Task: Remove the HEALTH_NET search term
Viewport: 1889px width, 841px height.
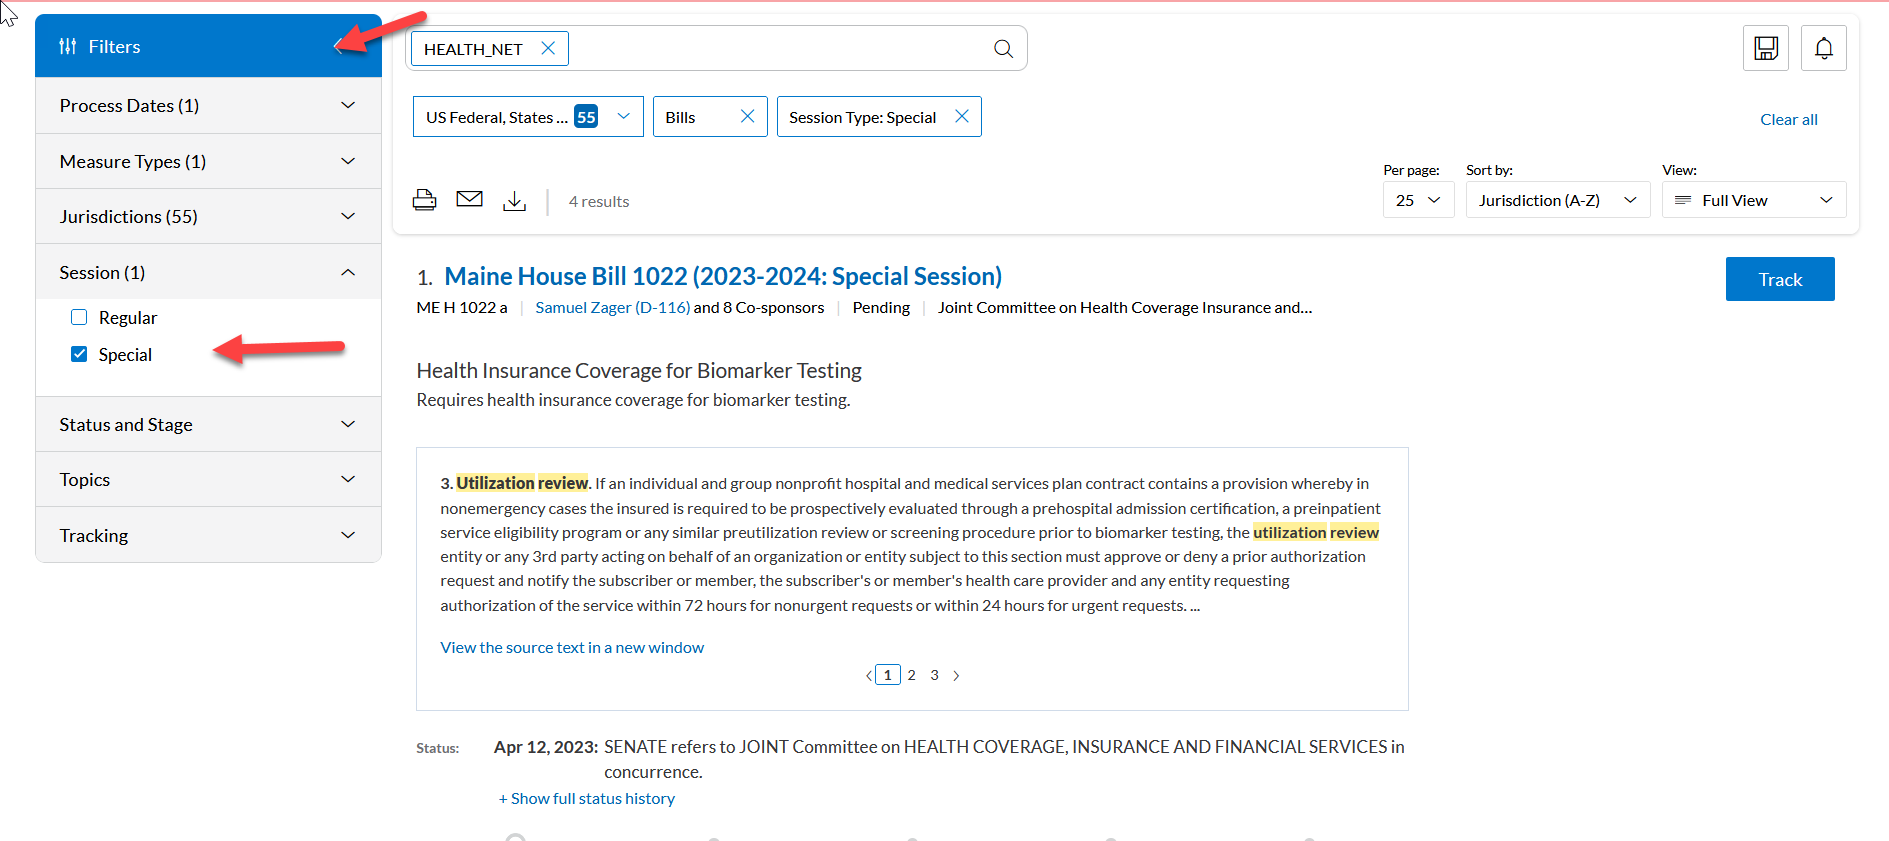Action: coord(548,48)
